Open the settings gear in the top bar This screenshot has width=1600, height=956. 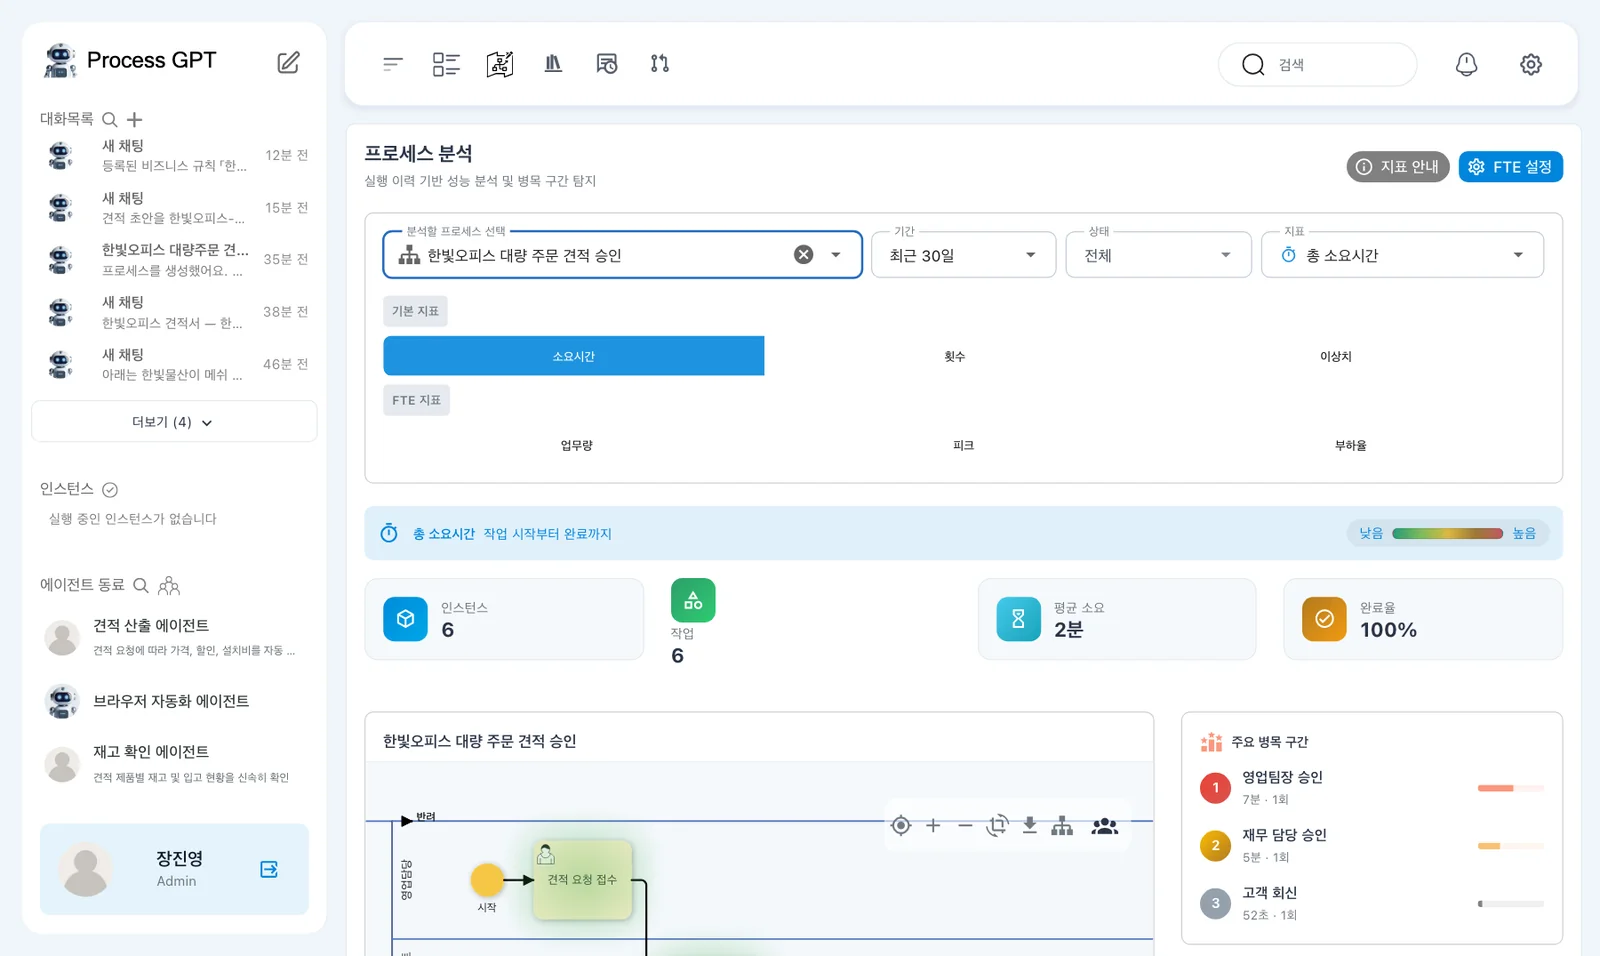tap(1531, 64)
